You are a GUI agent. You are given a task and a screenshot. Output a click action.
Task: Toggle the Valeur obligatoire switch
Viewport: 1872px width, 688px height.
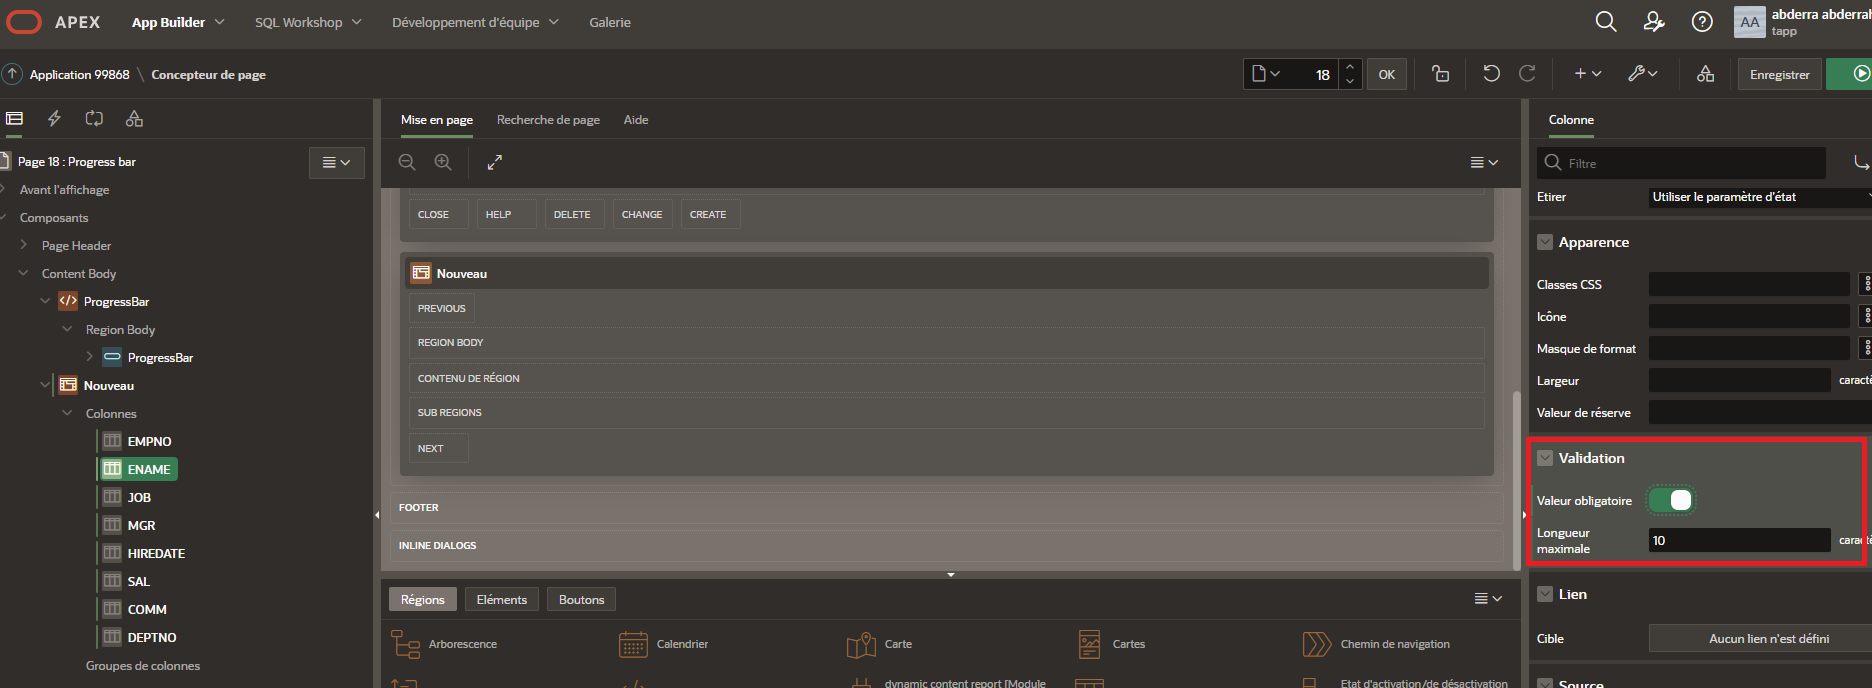pyautogui.click(x=1671, y=500)
